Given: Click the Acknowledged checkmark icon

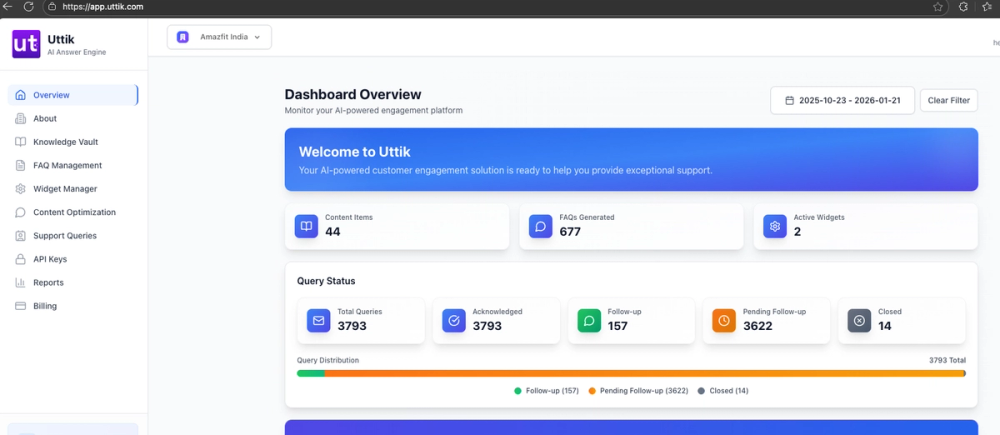Looking at the screenshot, I should pyautogui.click(x=454, y=321).
